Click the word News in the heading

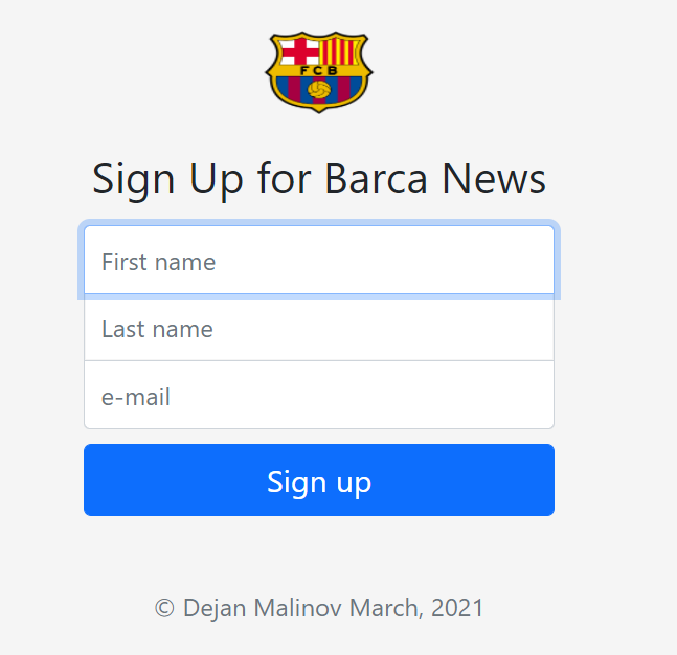[494, 178]
